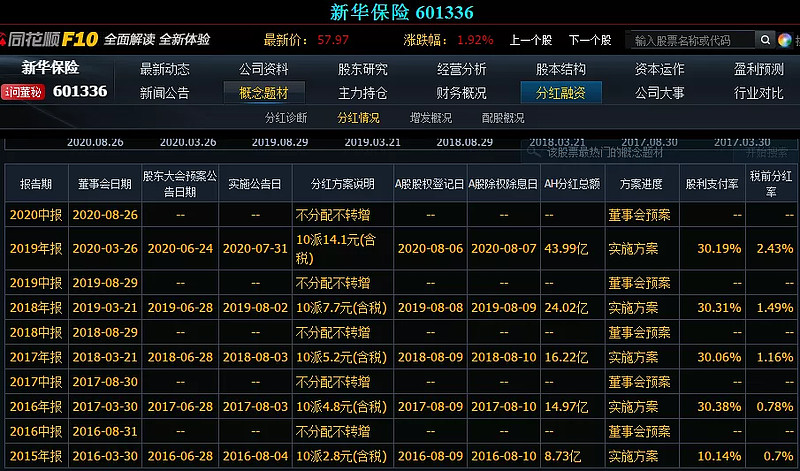Click 10派7.7元(含税) plan cell

[342, 308]
